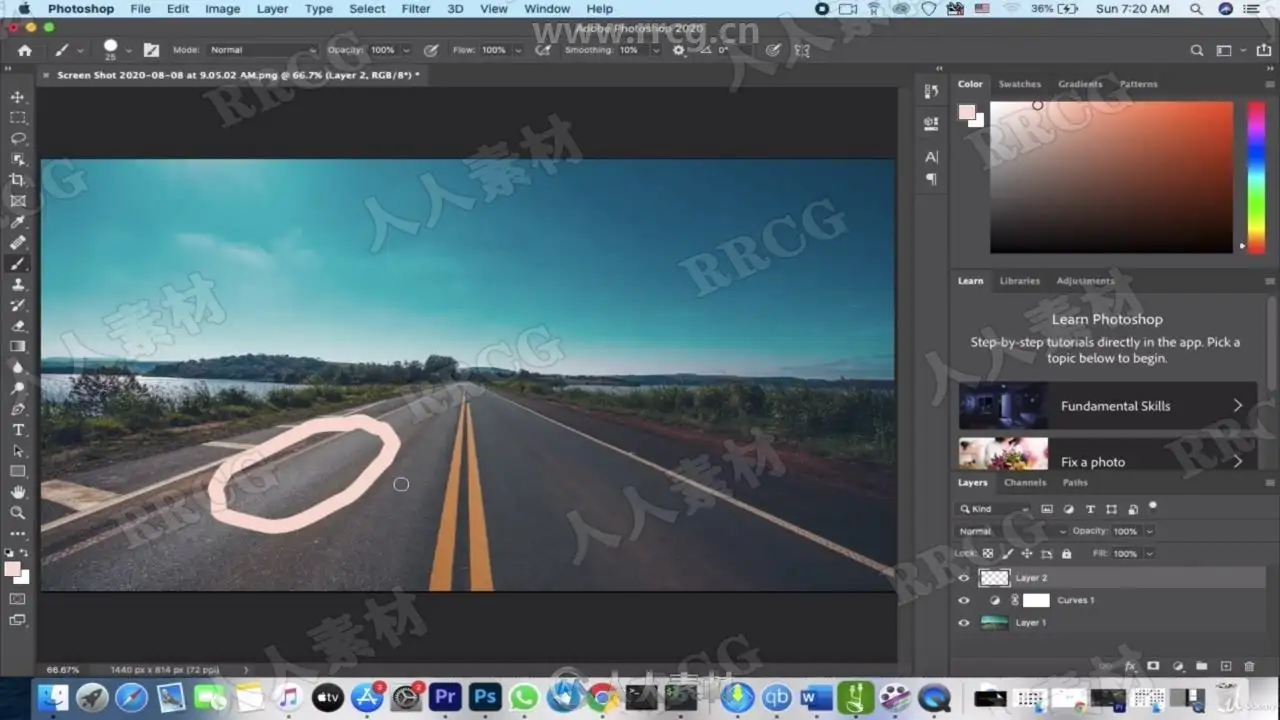Viewport: 1280px width, 720px height.
Task: Open the brush Opacity slider dropdown
Action: [406, 50]
